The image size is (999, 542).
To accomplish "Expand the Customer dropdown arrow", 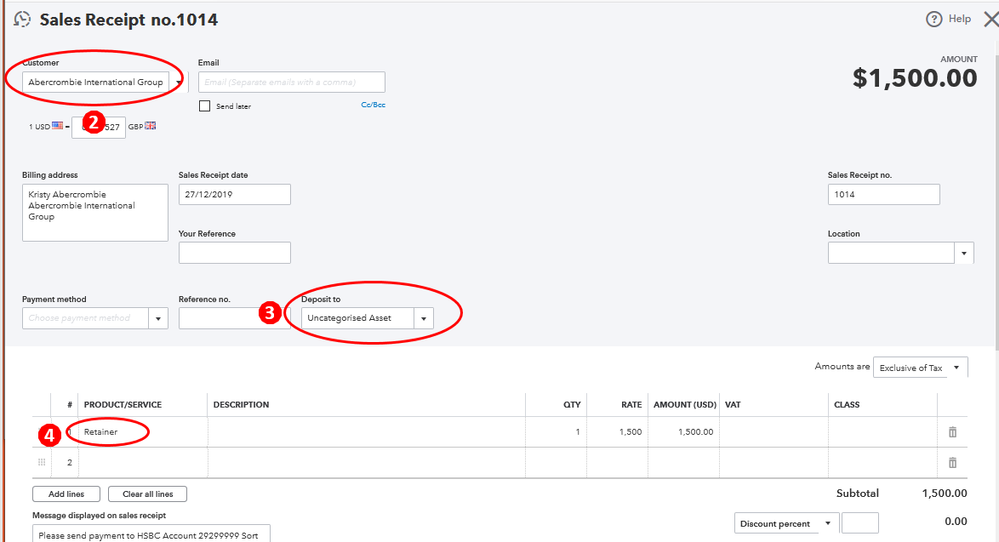I will [177, 82].
